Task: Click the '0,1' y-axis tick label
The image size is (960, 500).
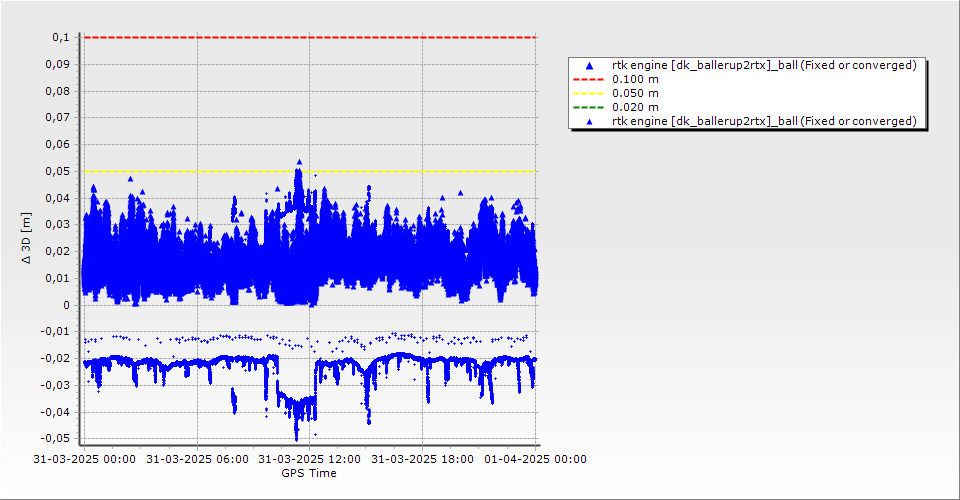Action: (x=61, y=38)
